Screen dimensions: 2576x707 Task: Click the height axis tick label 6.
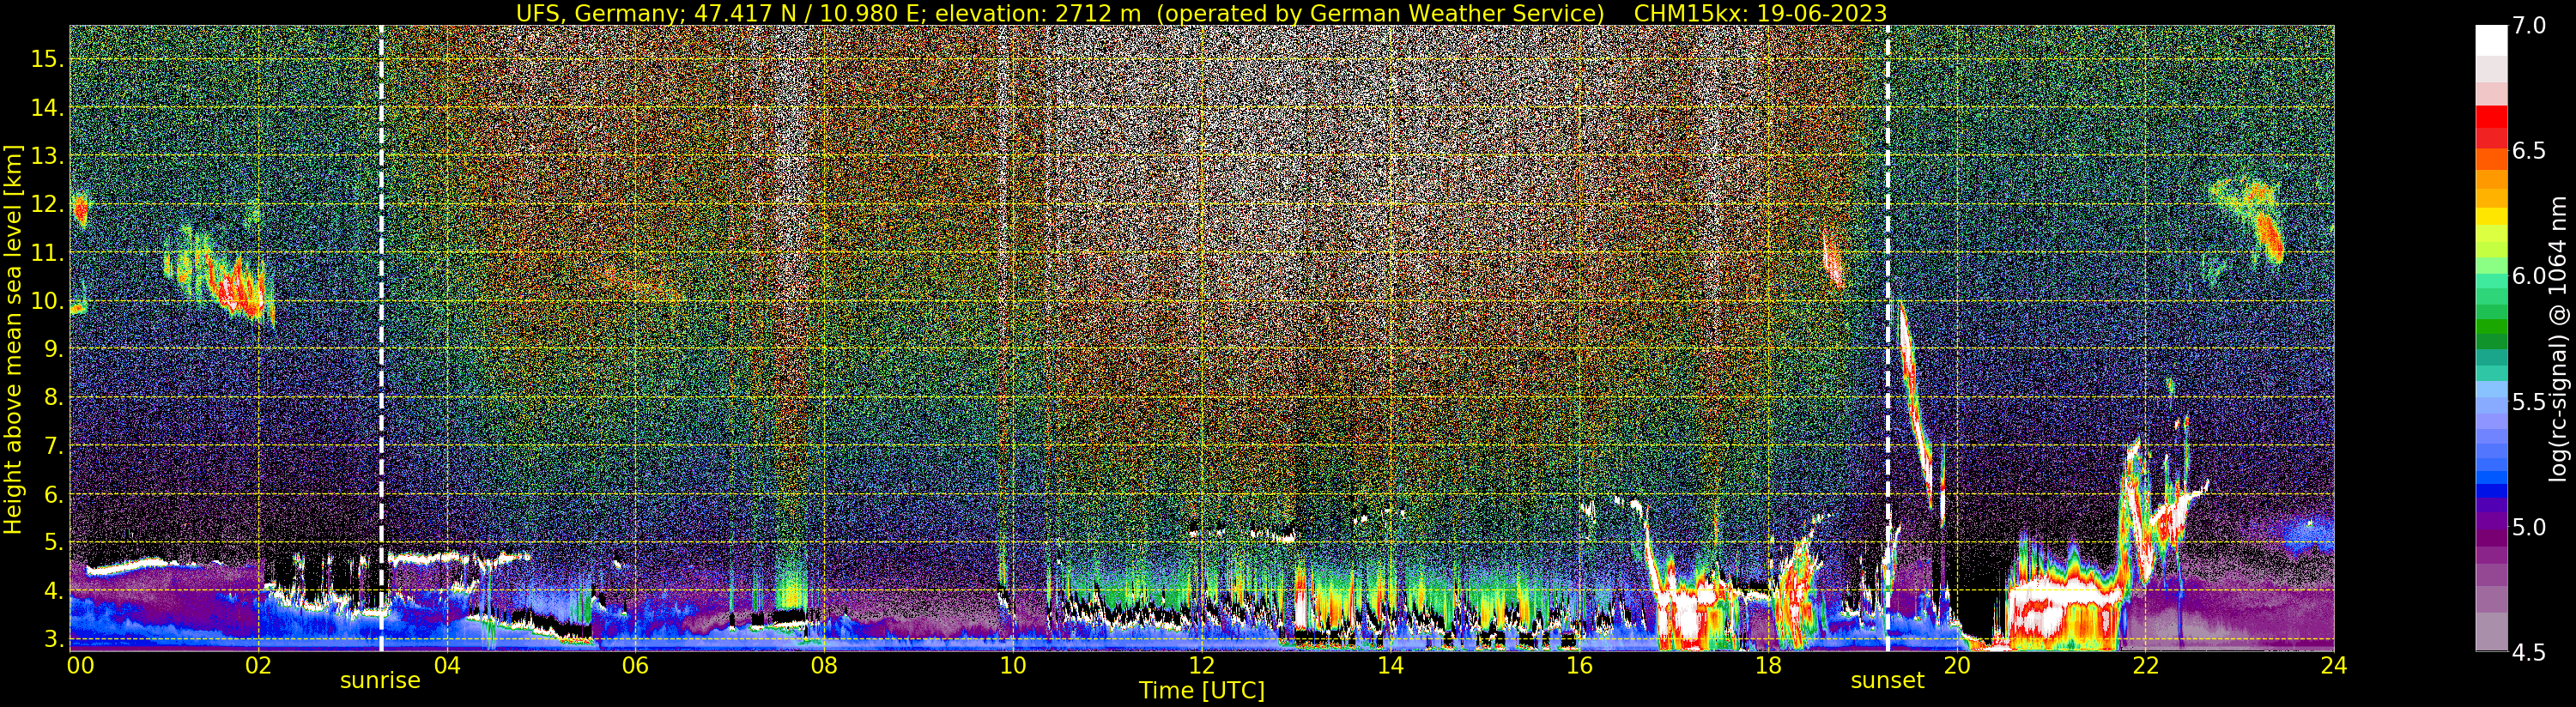point(54,495)
